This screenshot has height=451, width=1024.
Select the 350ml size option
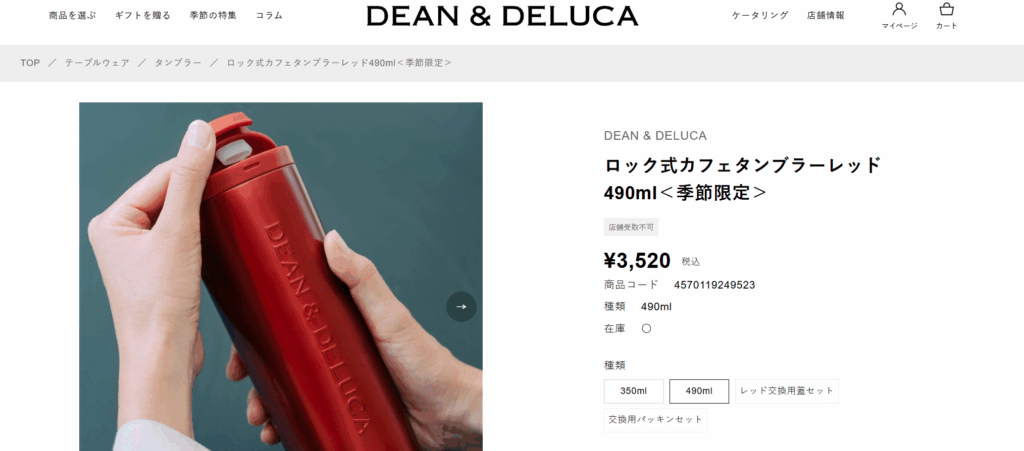[633, 391]
